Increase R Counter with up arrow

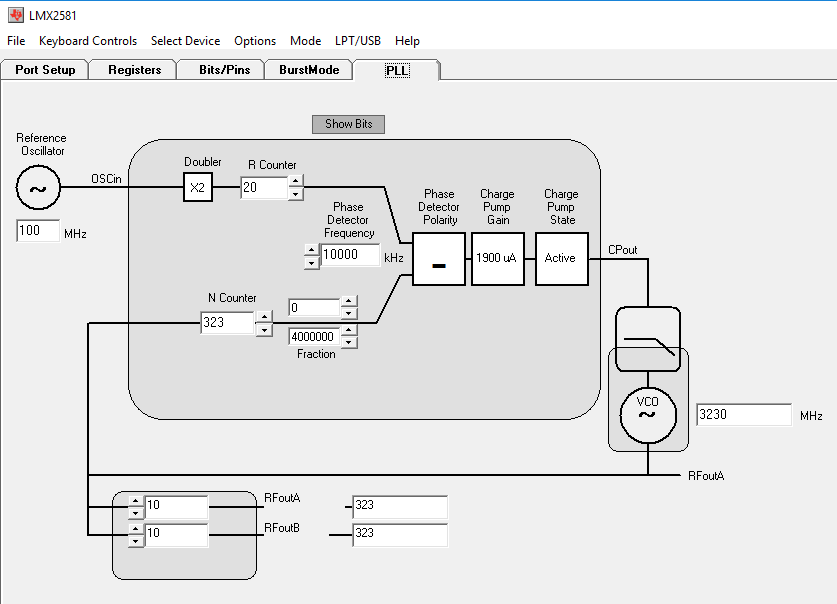pos(296,181)
